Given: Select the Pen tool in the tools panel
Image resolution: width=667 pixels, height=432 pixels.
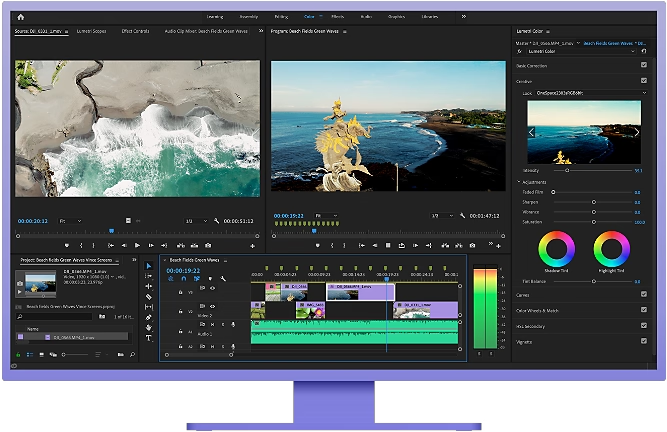Looking at the screenshot, I should (x=149, y=318).
